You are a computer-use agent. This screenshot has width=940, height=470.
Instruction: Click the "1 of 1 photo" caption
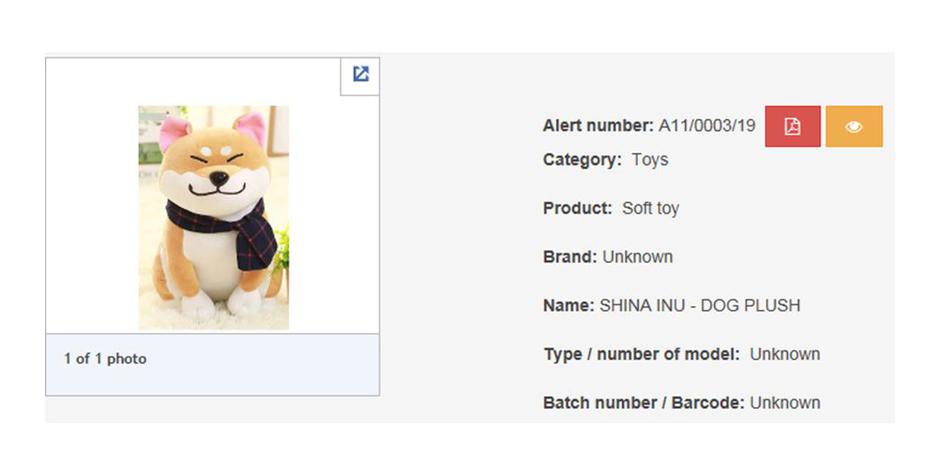105,358
